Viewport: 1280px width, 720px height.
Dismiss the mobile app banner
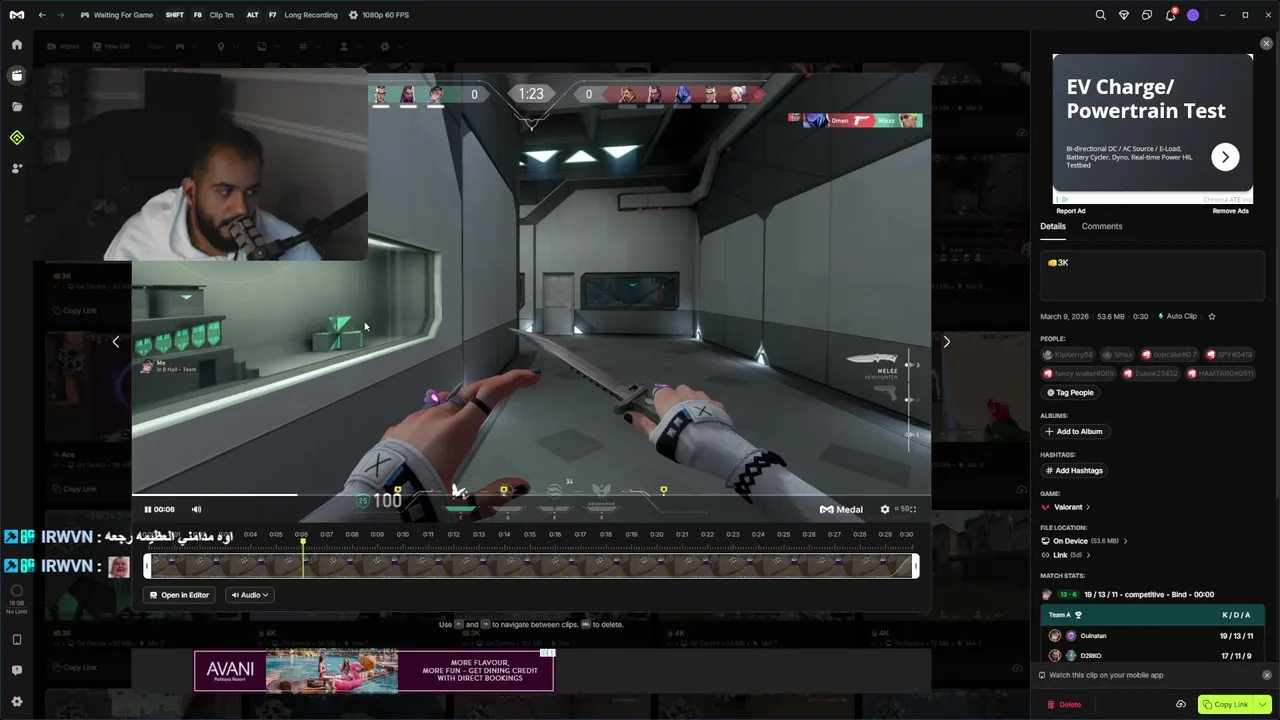click(1267, 675)
